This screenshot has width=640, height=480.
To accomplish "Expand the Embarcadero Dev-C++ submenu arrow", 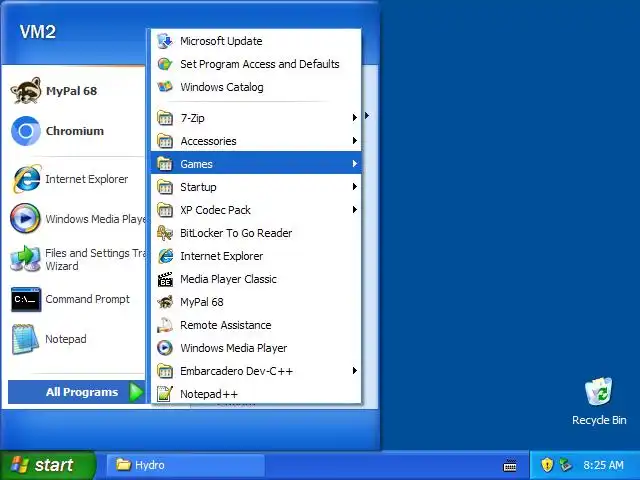I will (x=355, y=370).
